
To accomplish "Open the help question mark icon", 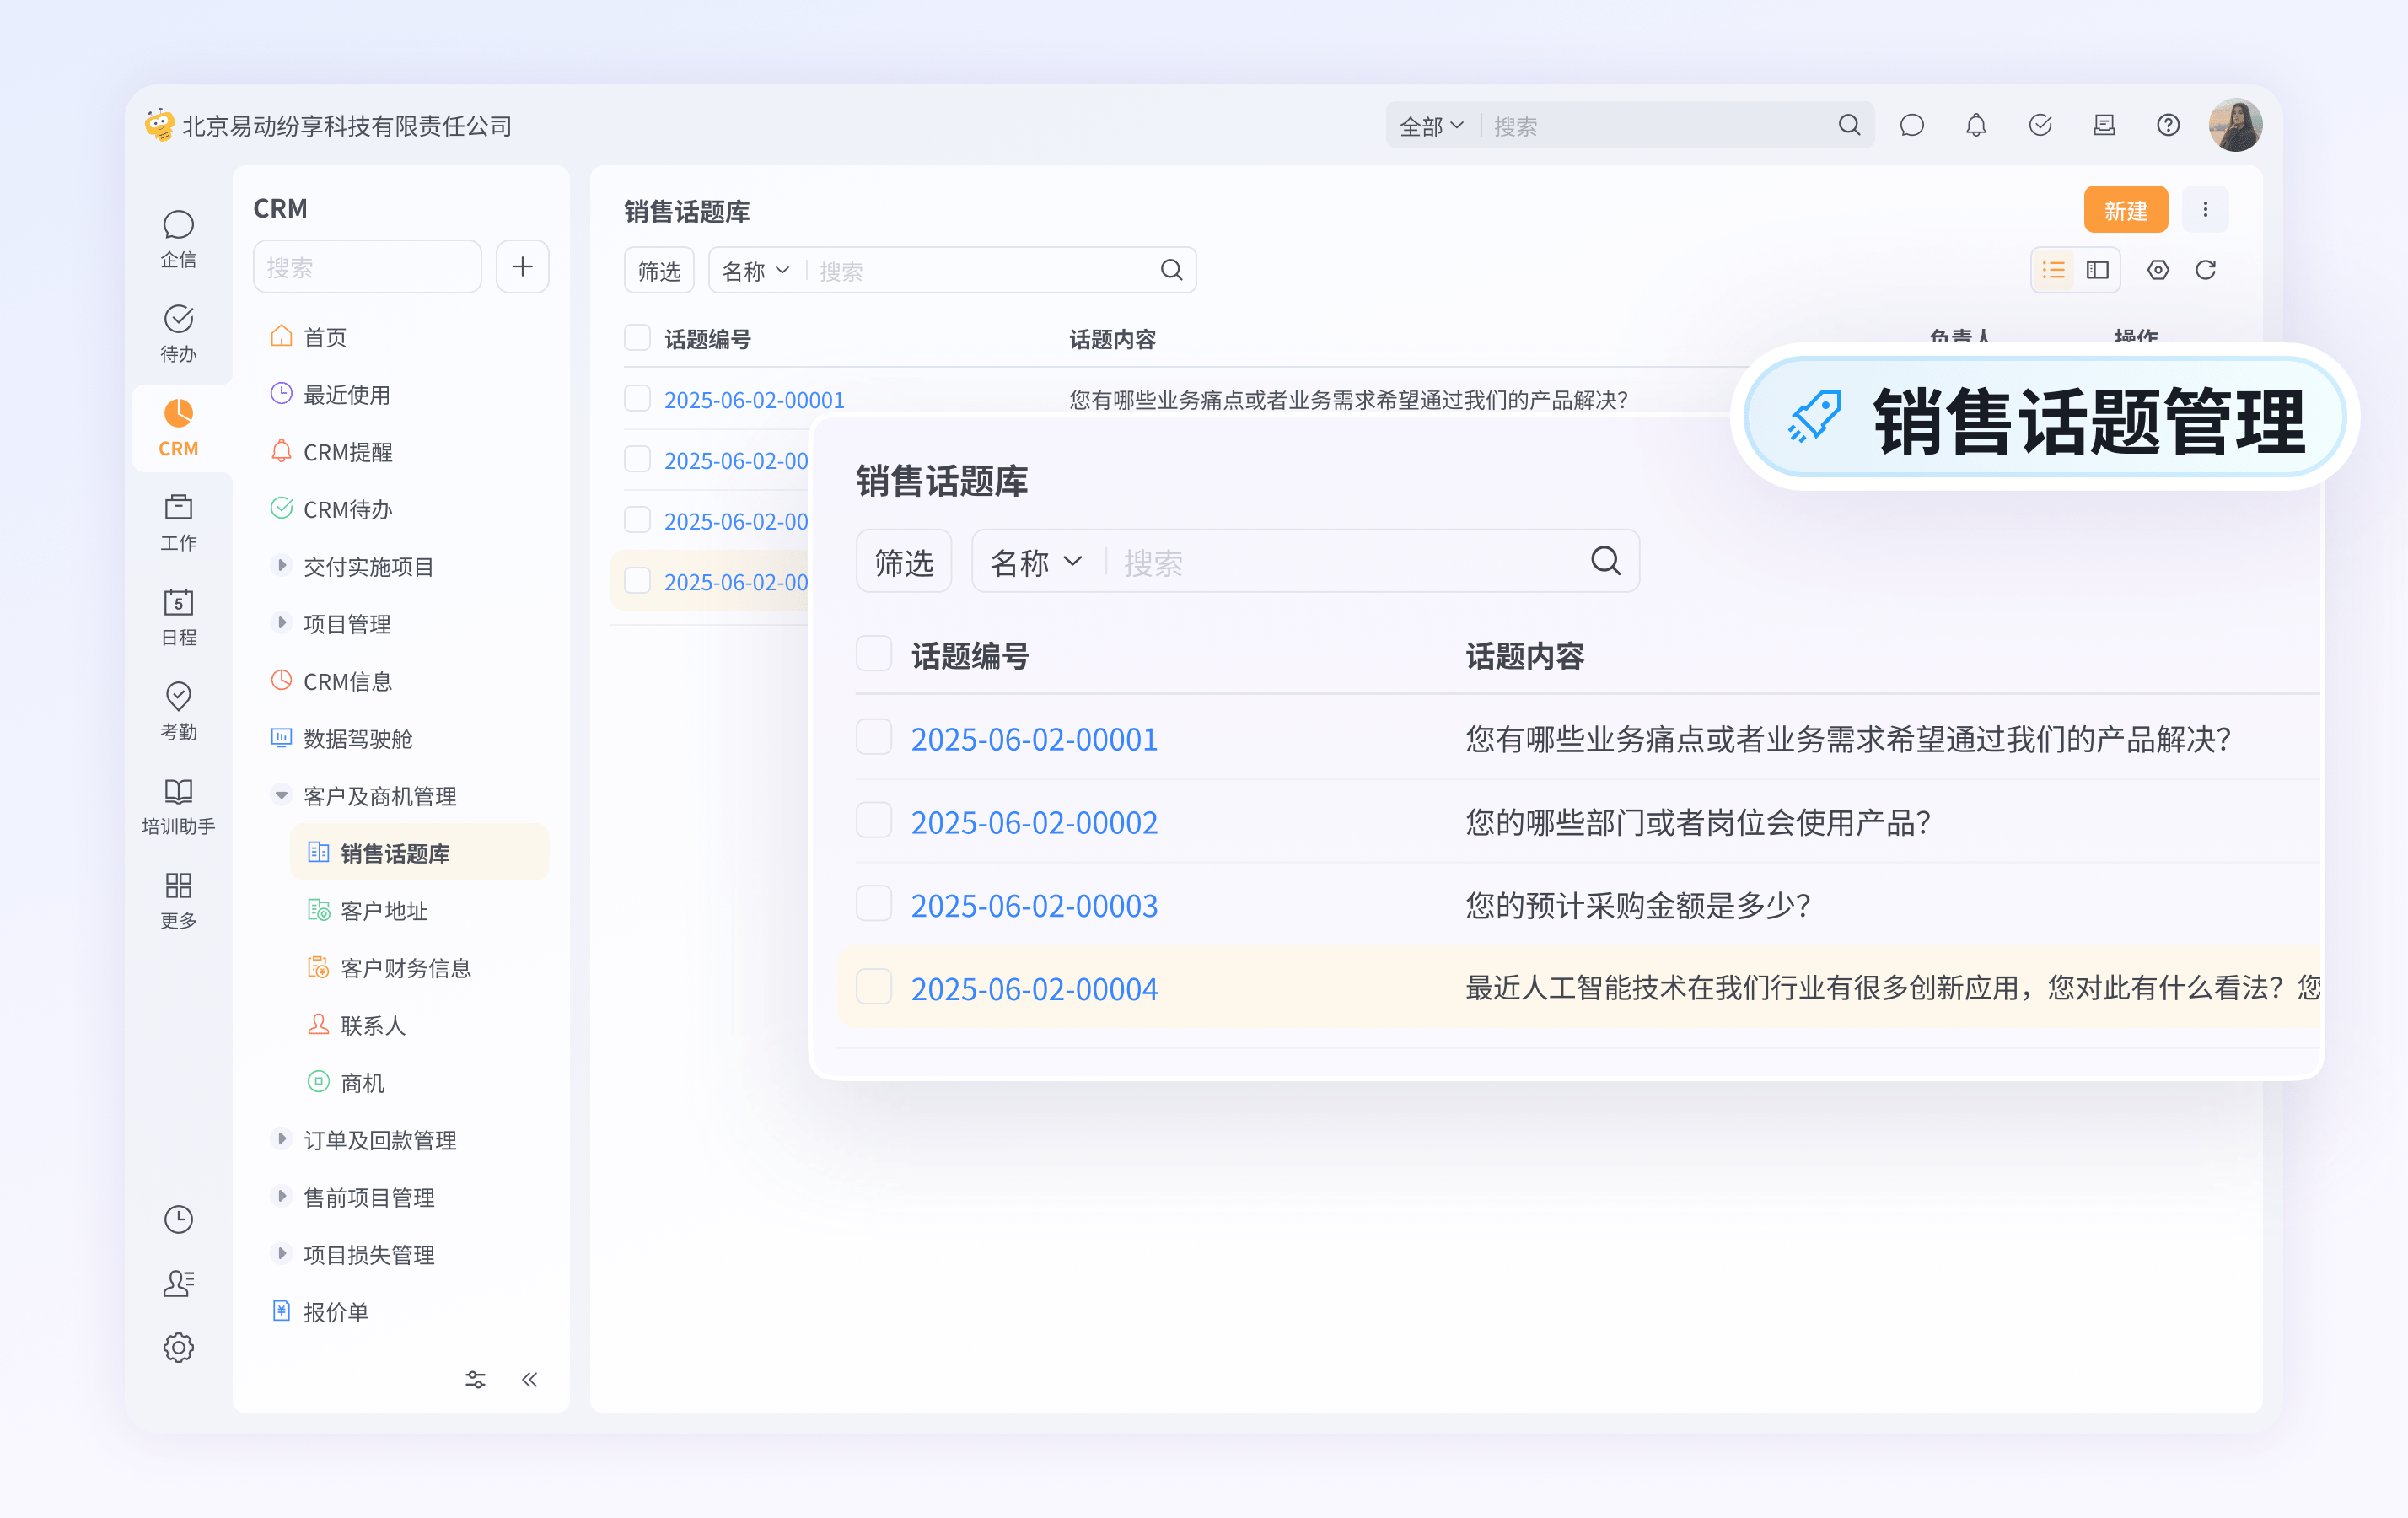I will tap(2168, 125).
